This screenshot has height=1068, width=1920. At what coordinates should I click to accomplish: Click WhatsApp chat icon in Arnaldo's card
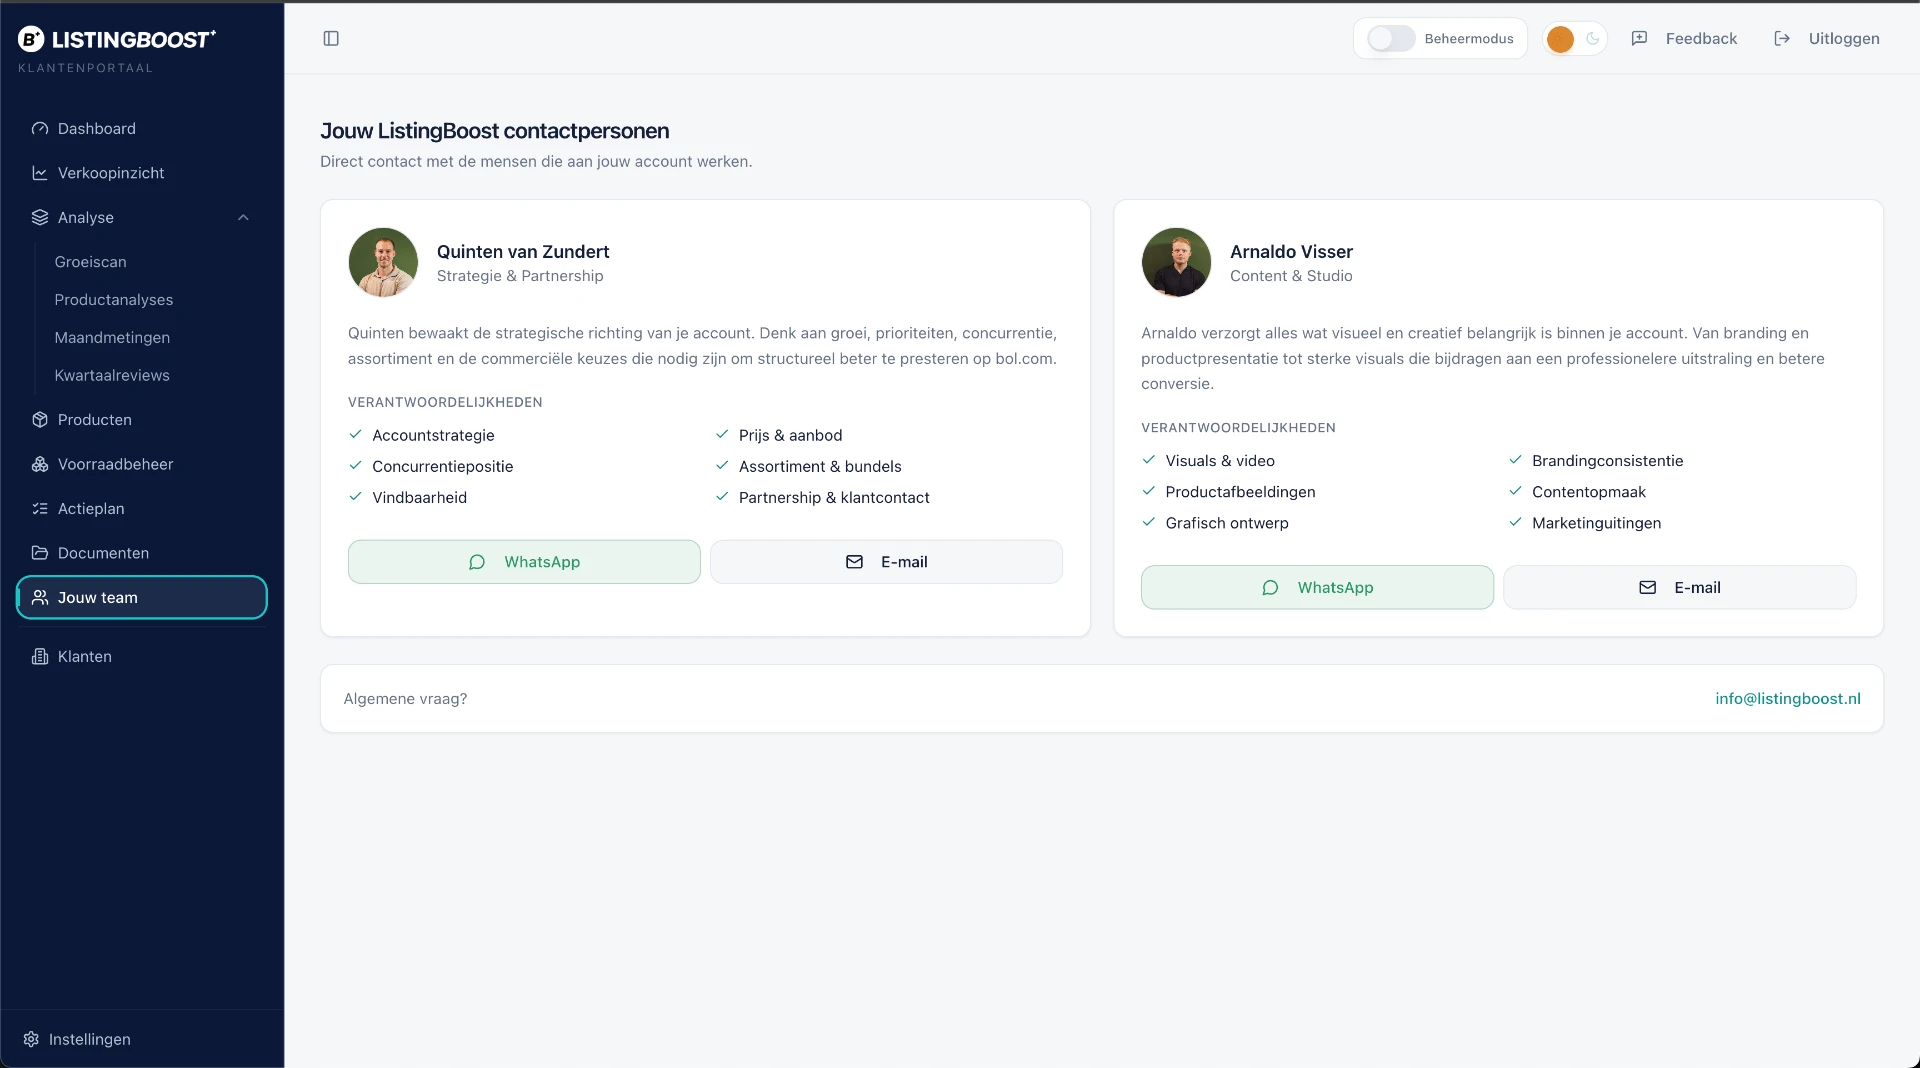pyautogui.click(x=1270, y=588)
